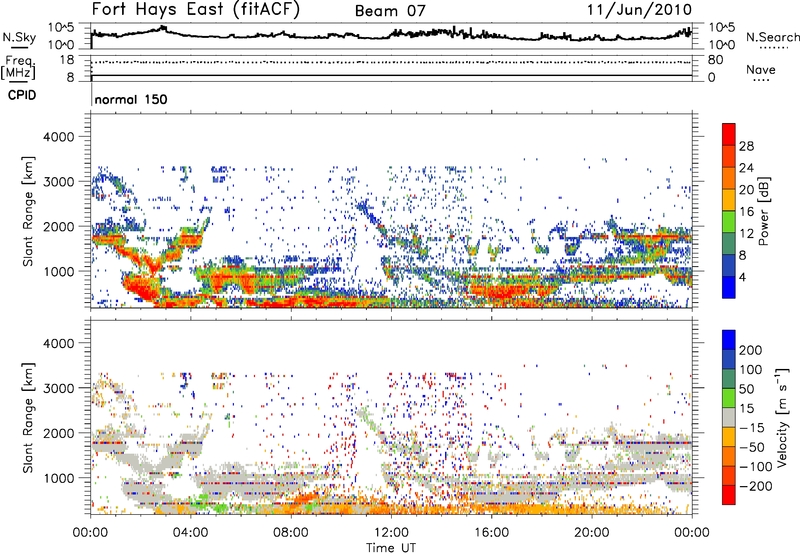Click the 'Fort Hays East (fitACF)' title

pos(196,10)
